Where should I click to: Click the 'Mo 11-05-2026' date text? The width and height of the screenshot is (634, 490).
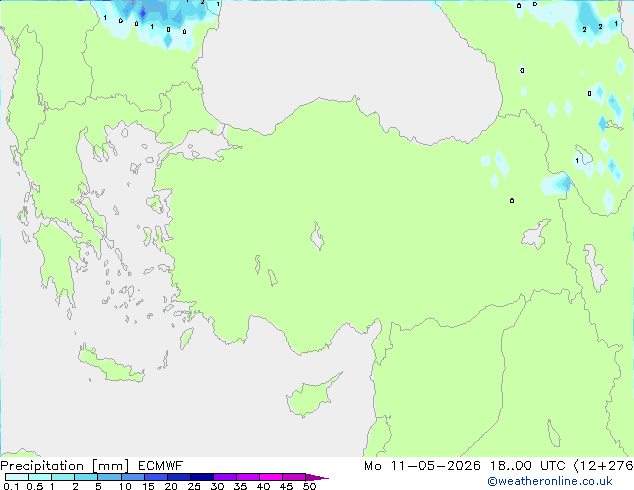pos(422,466)
